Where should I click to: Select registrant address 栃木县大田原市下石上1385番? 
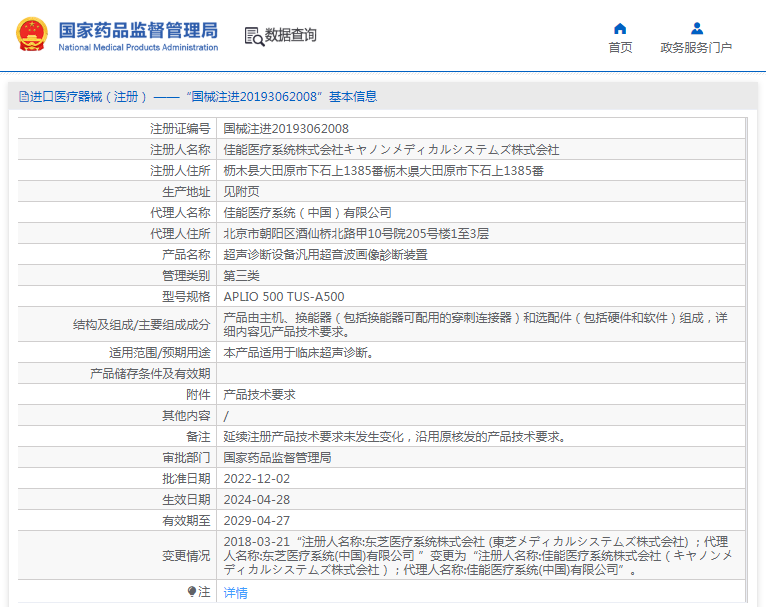click(x=383, y=170)
